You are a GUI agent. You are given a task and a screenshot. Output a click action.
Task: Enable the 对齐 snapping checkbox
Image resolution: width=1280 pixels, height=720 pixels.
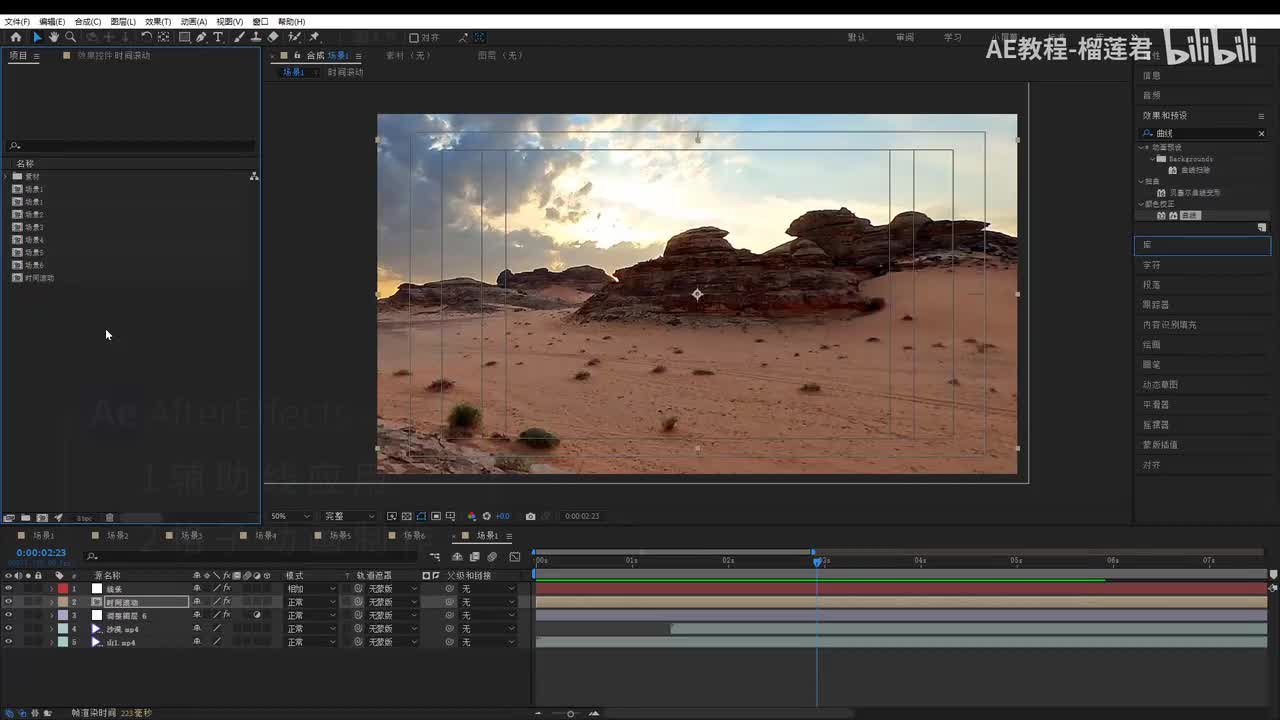point(414,38)
